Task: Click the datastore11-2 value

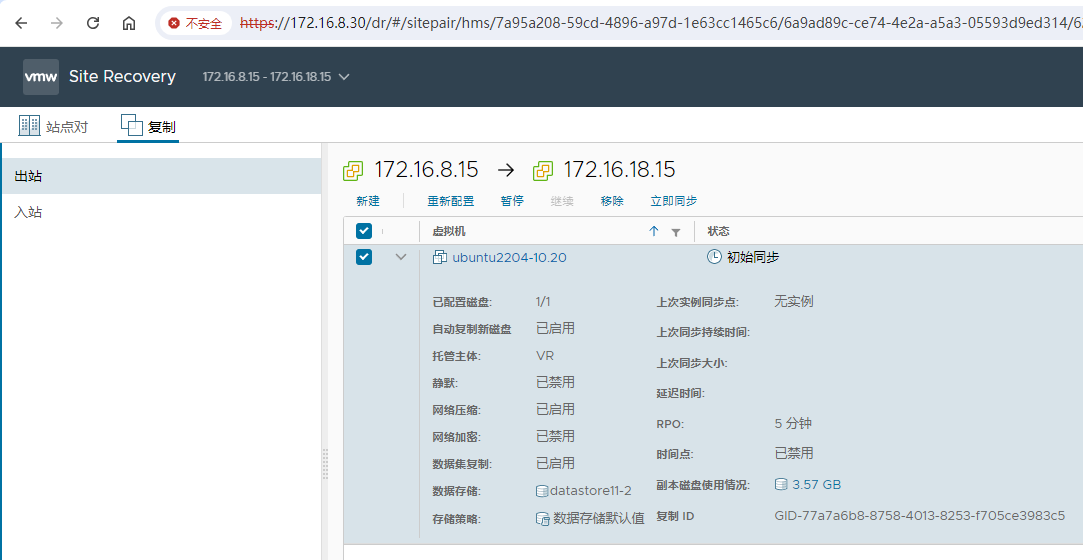Action: tap(591, 491)
